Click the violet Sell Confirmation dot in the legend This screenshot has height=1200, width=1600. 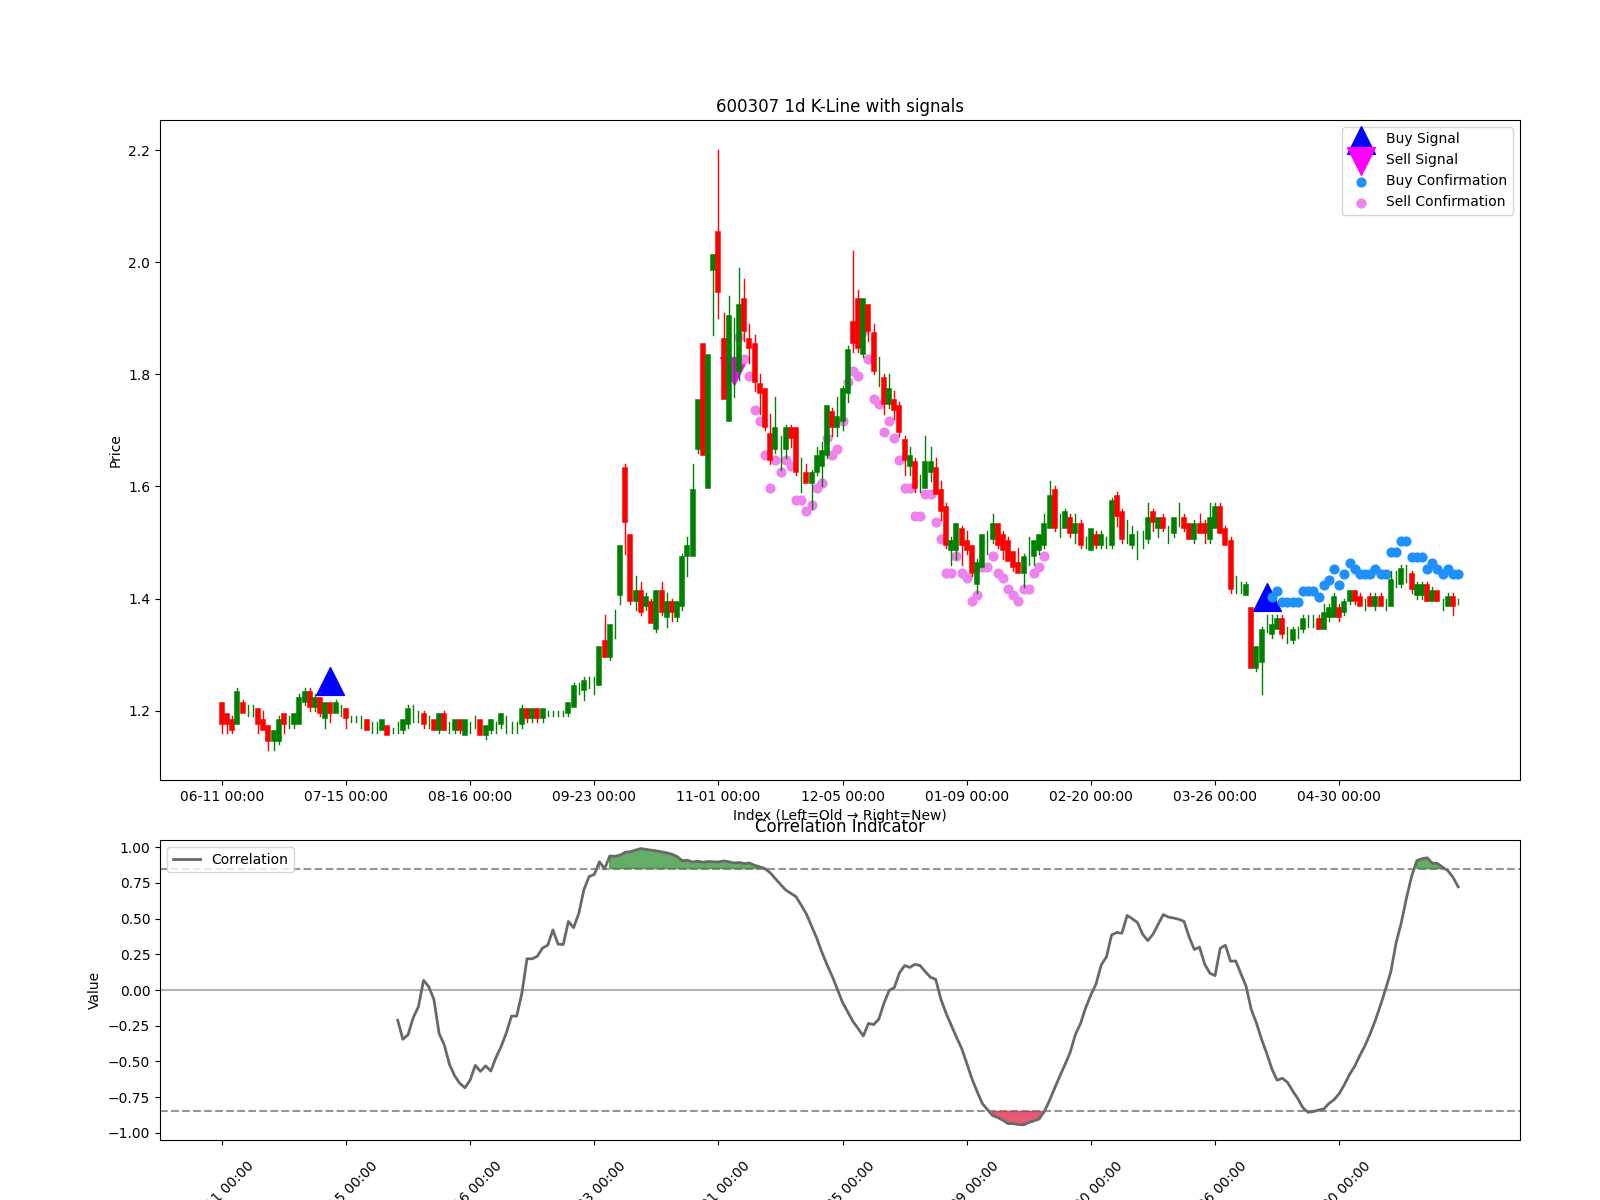[x=1361, y=203]
